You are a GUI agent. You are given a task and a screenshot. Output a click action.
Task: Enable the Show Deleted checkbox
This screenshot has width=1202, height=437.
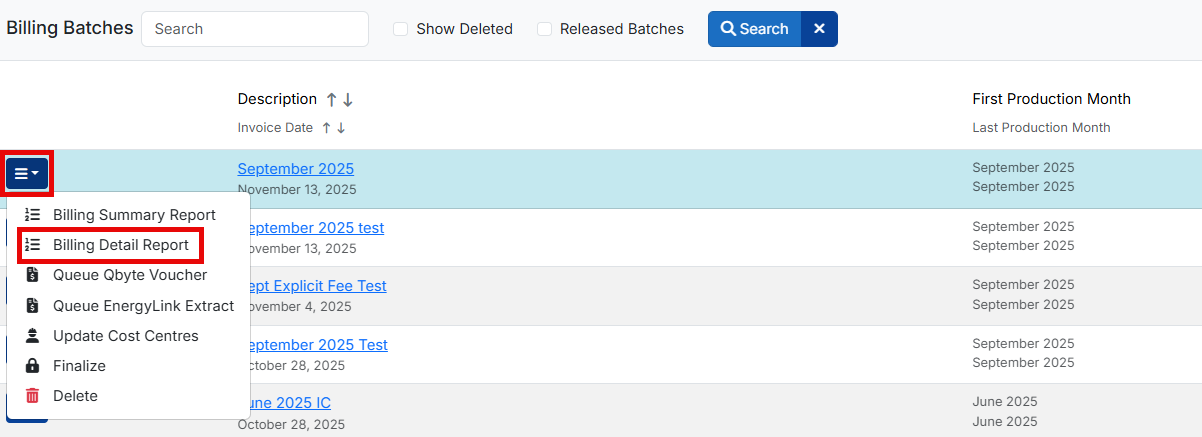pyautogui.click(x=400, y=29)
